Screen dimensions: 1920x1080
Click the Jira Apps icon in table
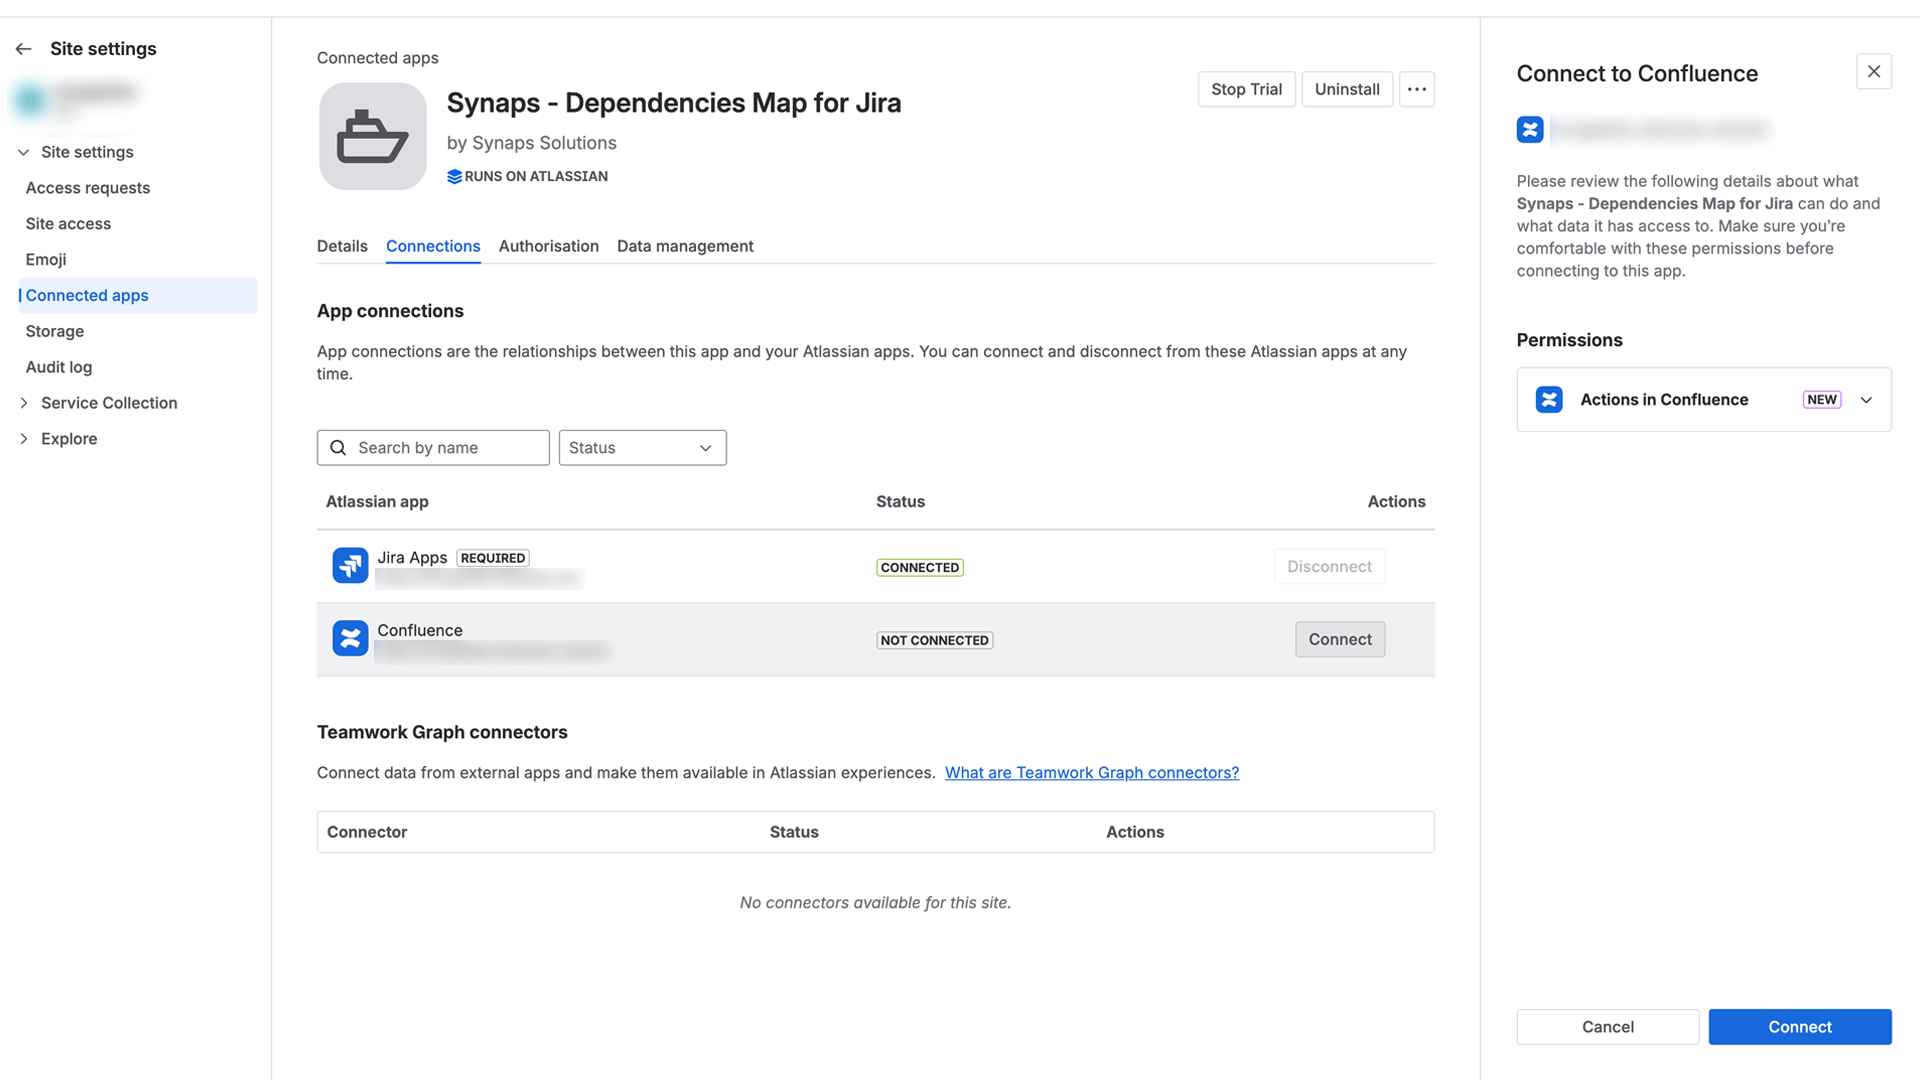(350, 565)
